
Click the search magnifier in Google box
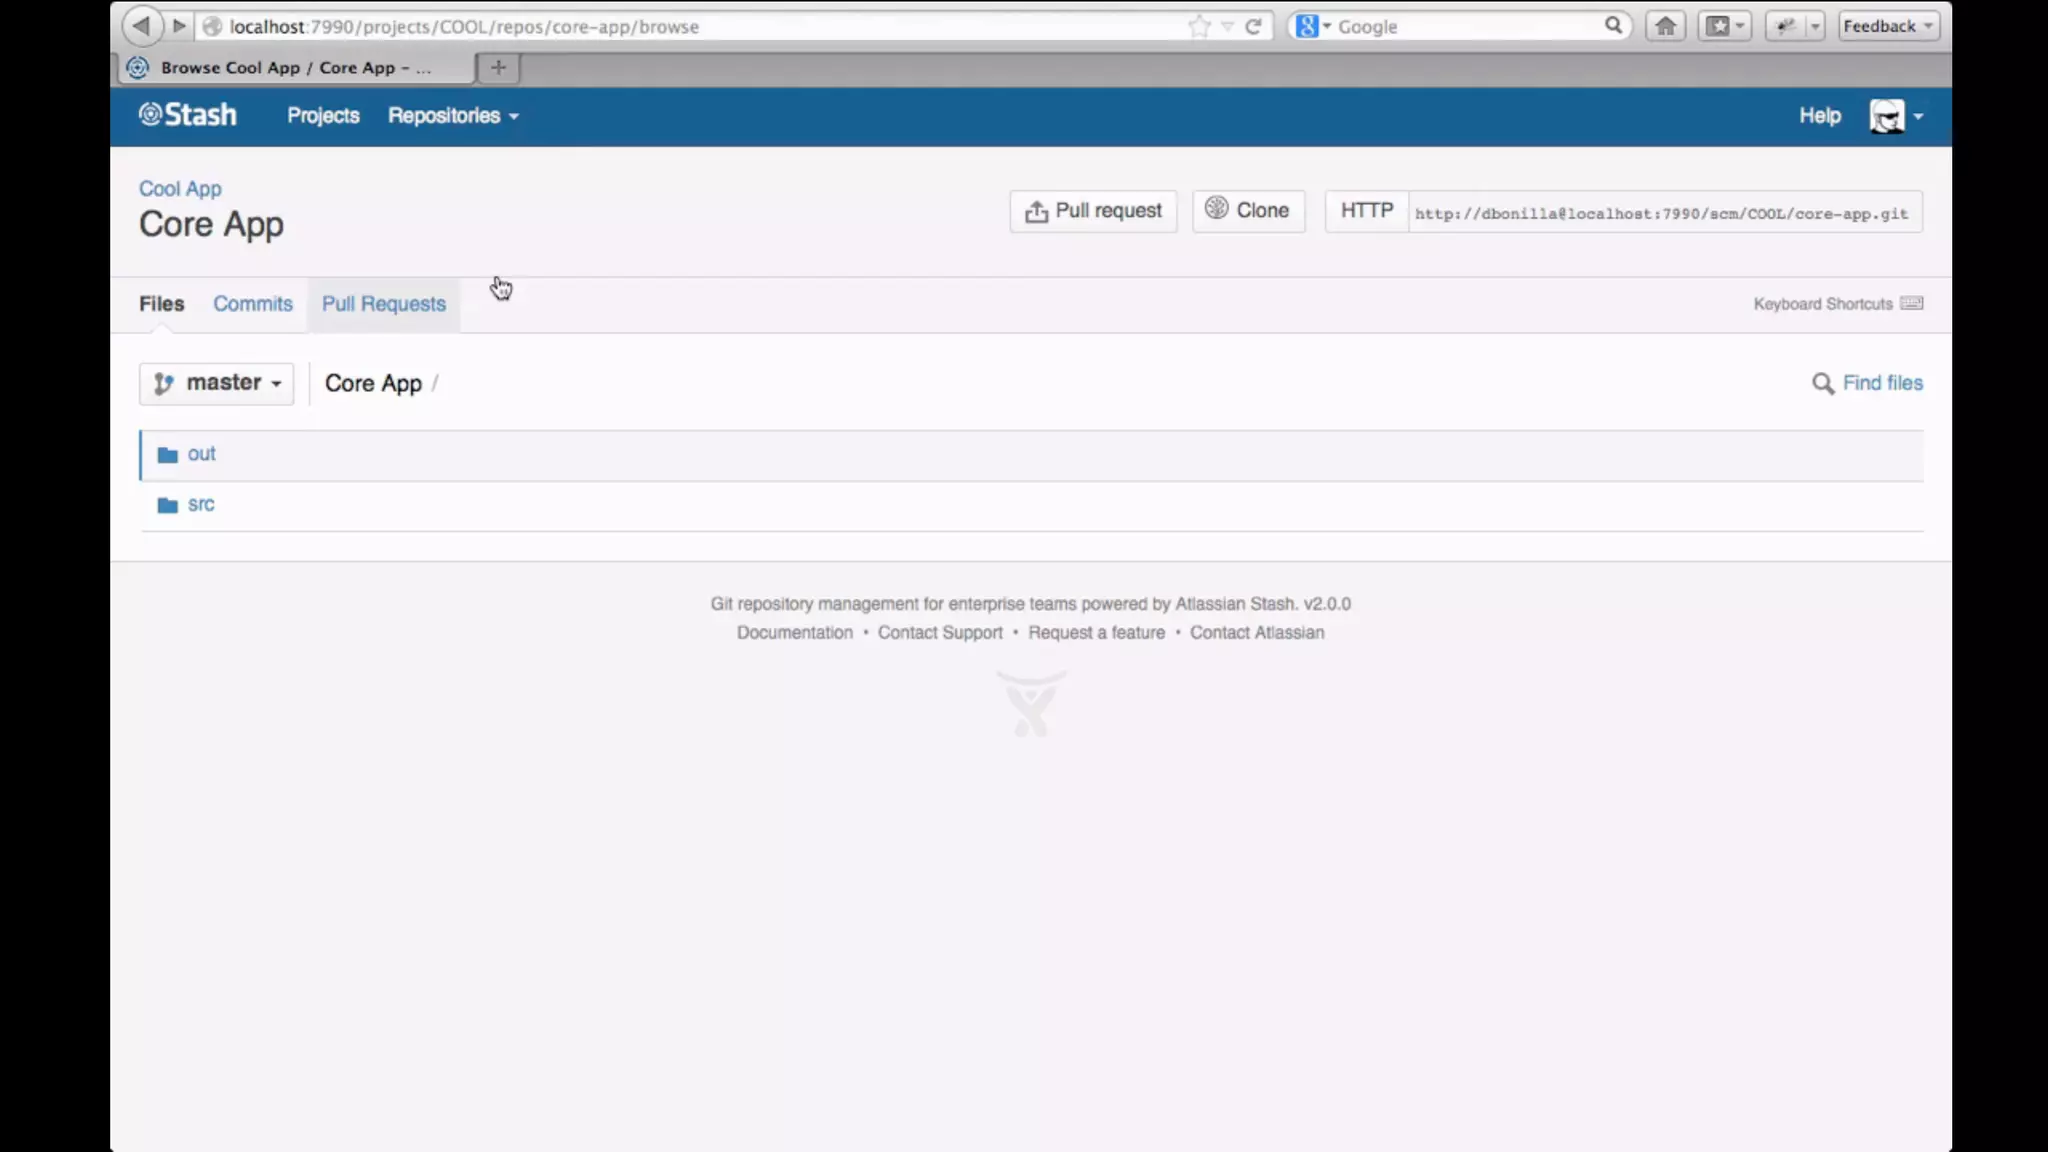[1613, 26]
